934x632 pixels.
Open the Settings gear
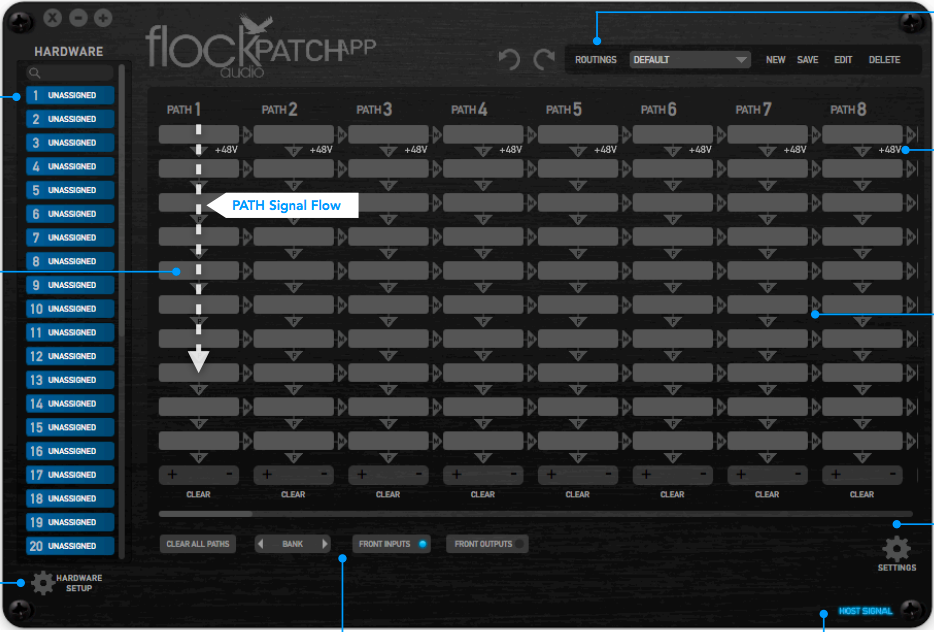click(896, 549)
